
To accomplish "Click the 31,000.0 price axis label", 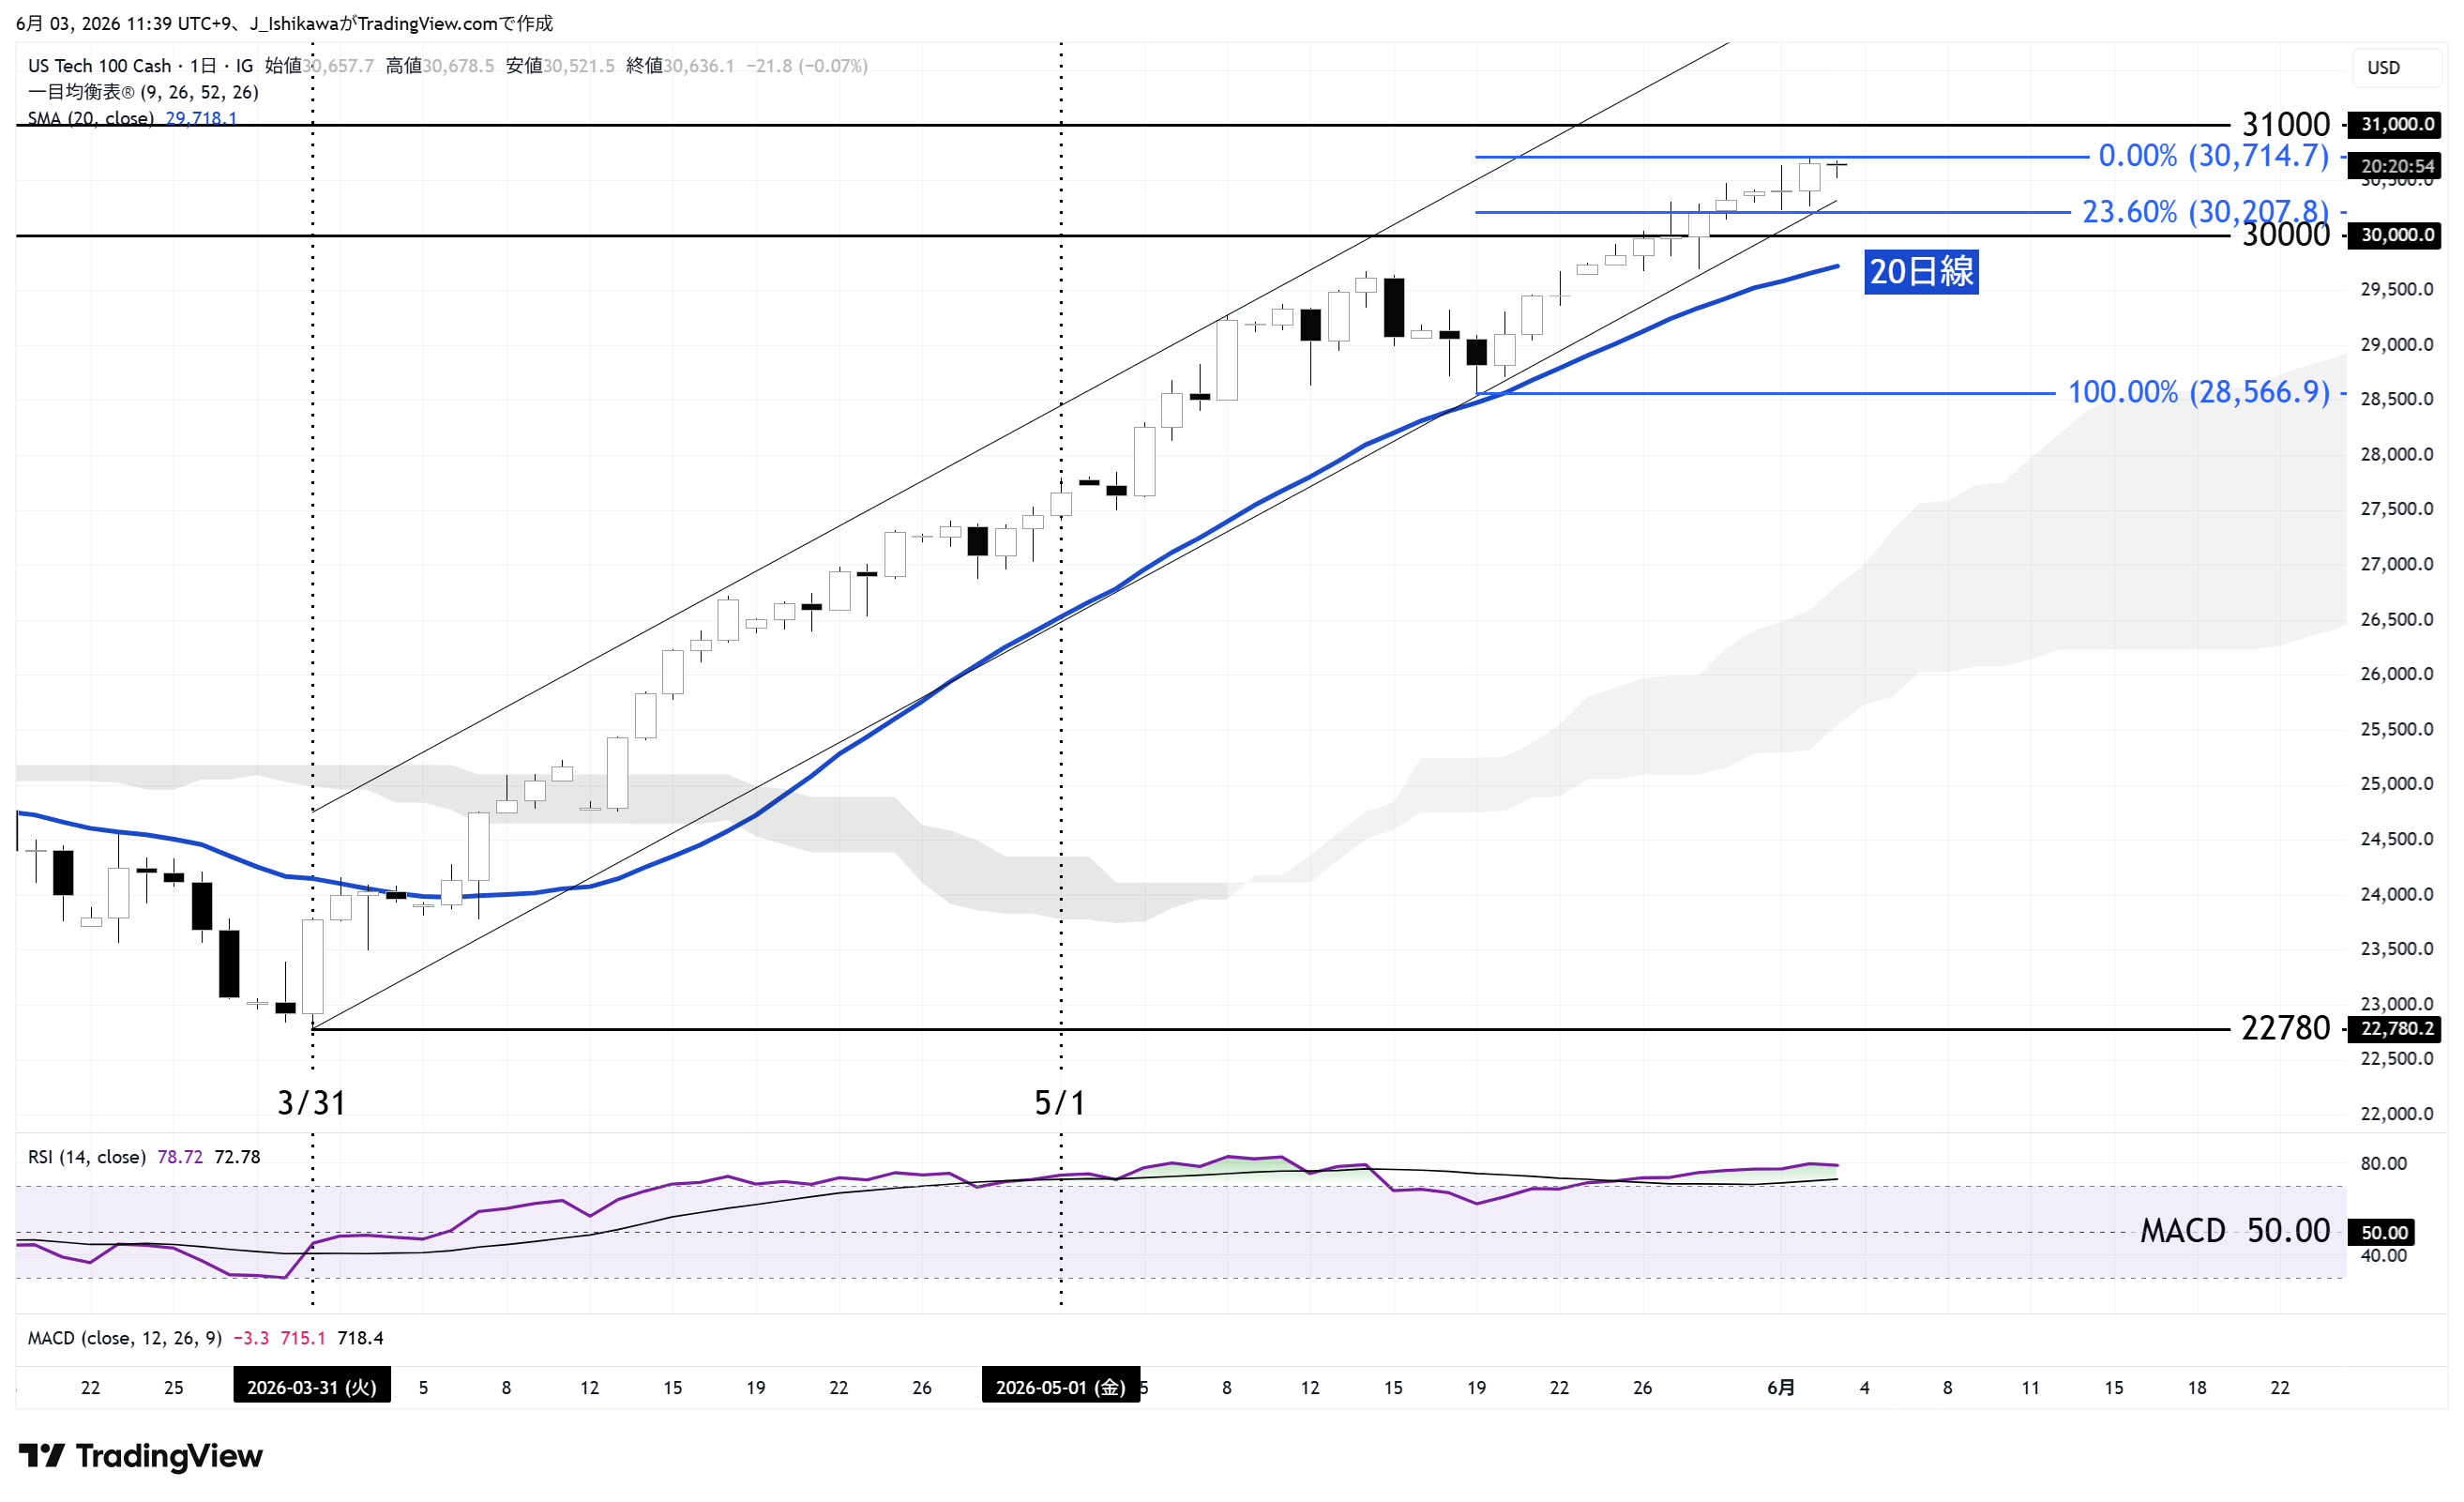I will point(2395,124).
